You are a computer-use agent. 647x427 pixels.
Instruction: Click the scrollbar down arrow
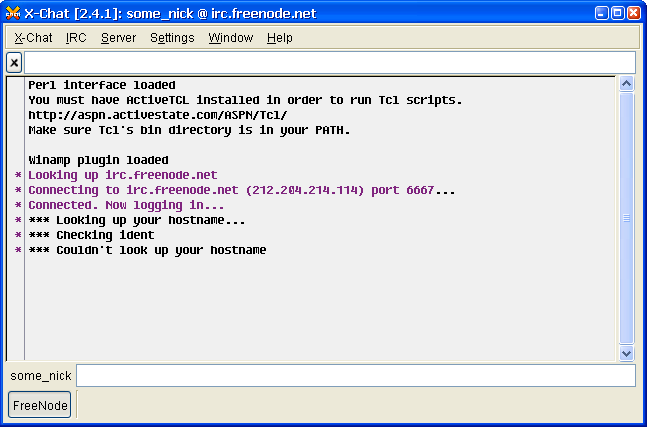(x=627, y=353)
